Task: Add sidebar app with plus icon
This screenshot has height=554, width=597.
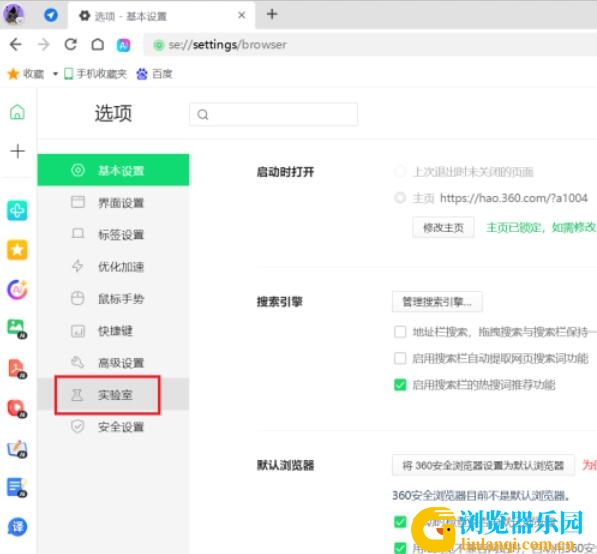Action: click(18, 151)
